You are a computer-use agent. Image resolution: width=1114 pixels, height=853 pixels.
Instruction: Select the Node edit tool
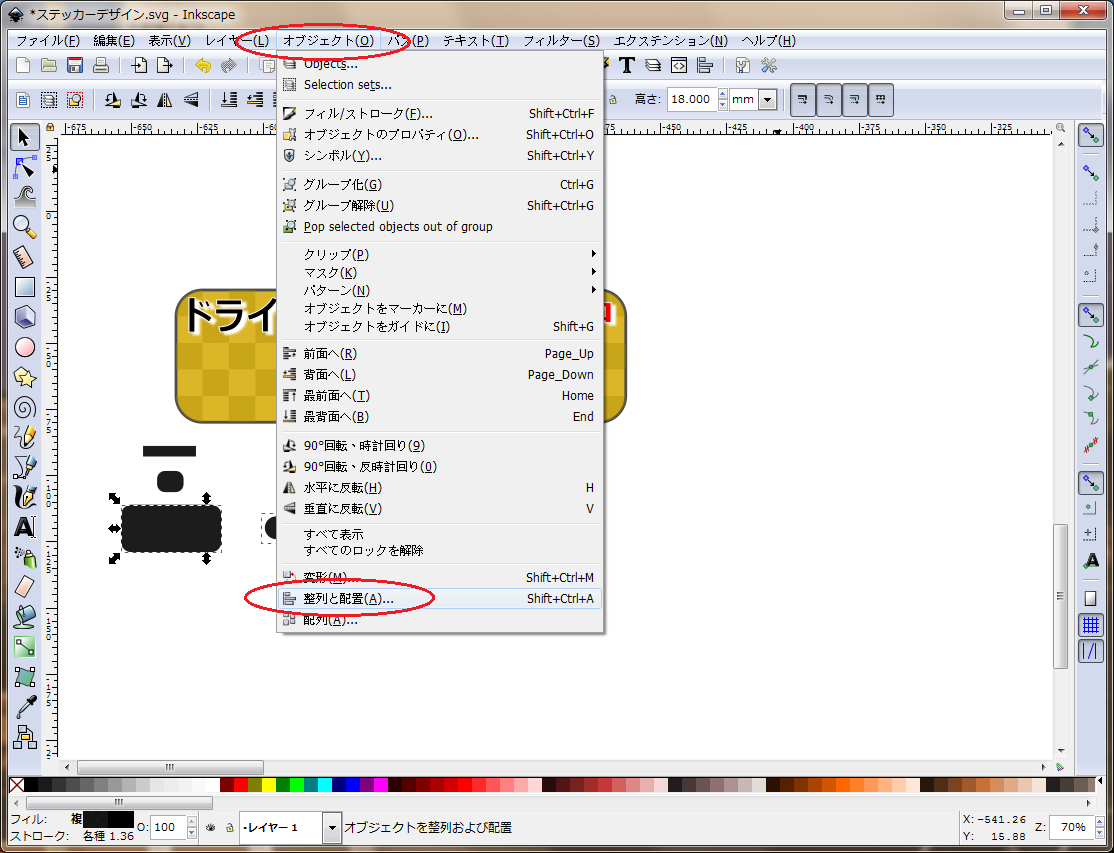24,166
